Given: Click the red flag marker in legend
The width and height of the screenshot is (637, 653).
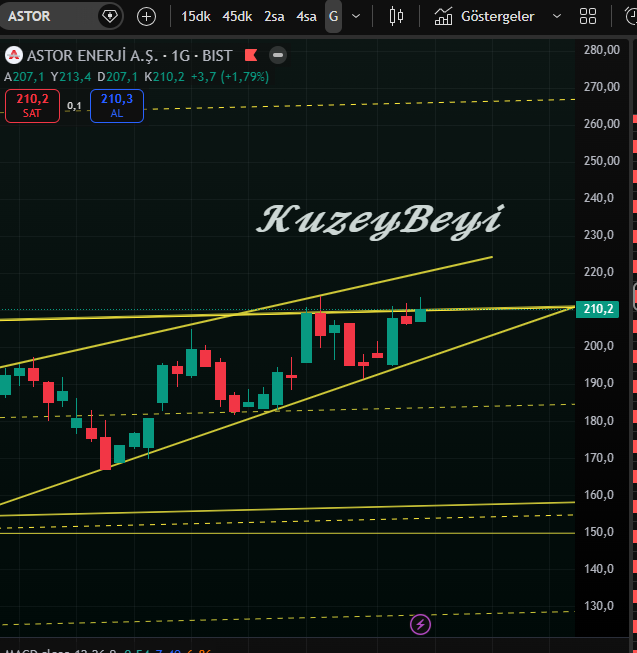Looking at the screenshot, I should [251, 55].
